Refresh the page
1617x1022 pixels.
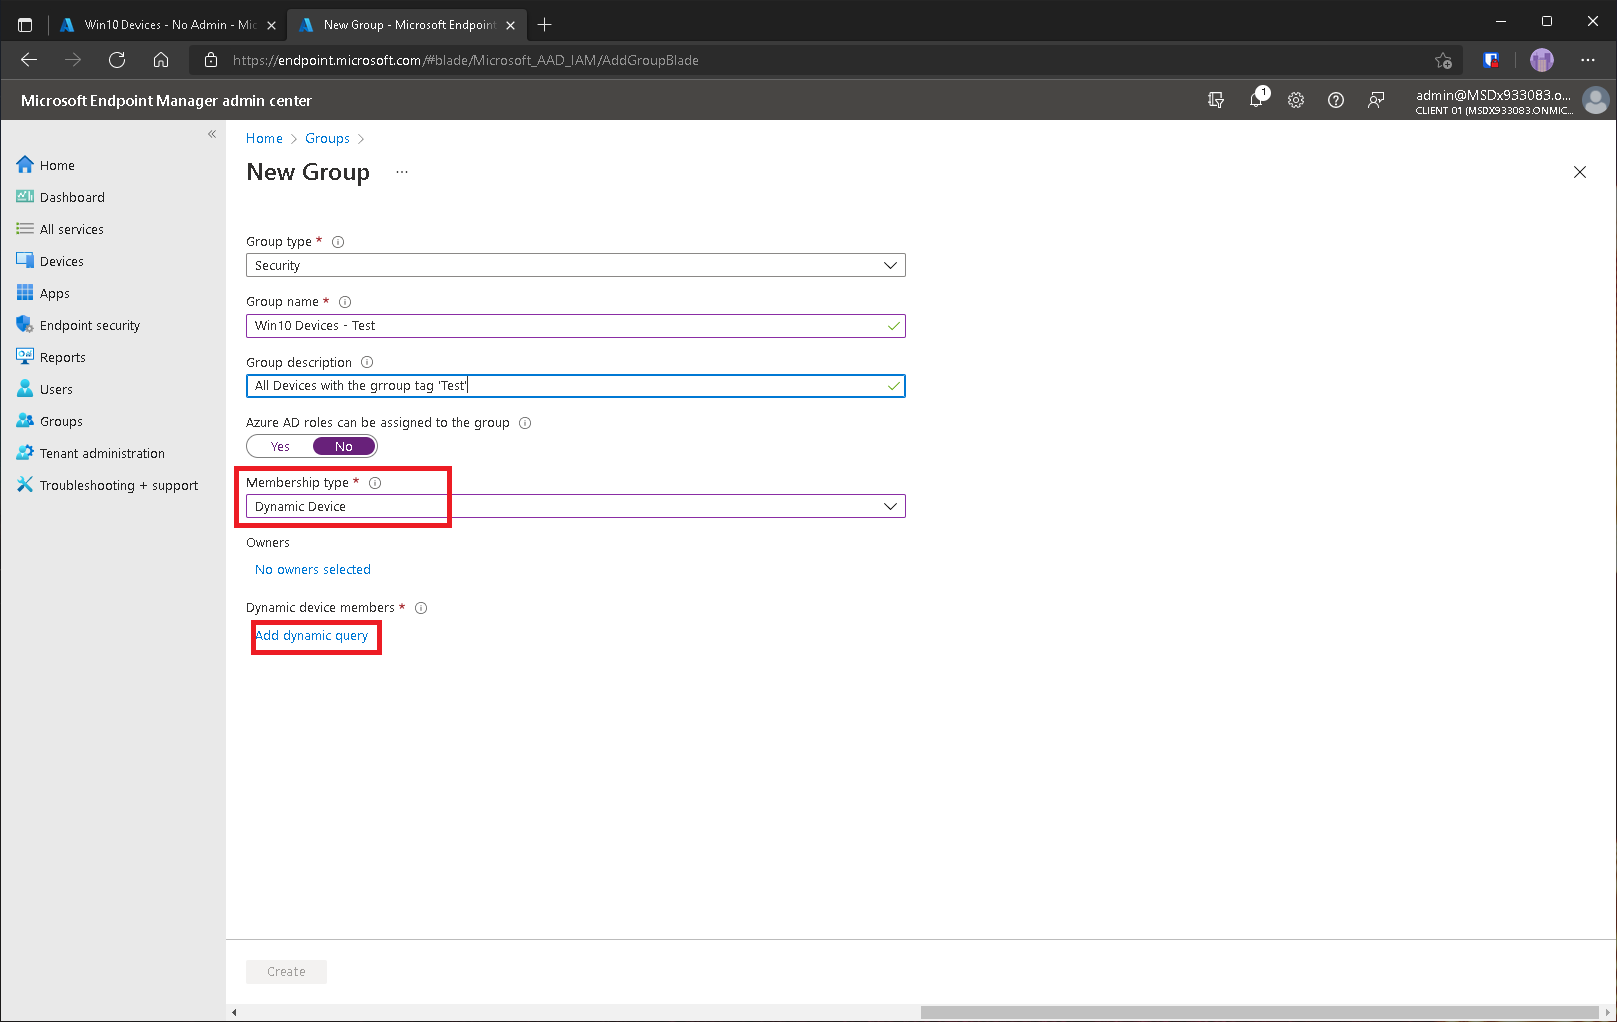click(117, 60)
